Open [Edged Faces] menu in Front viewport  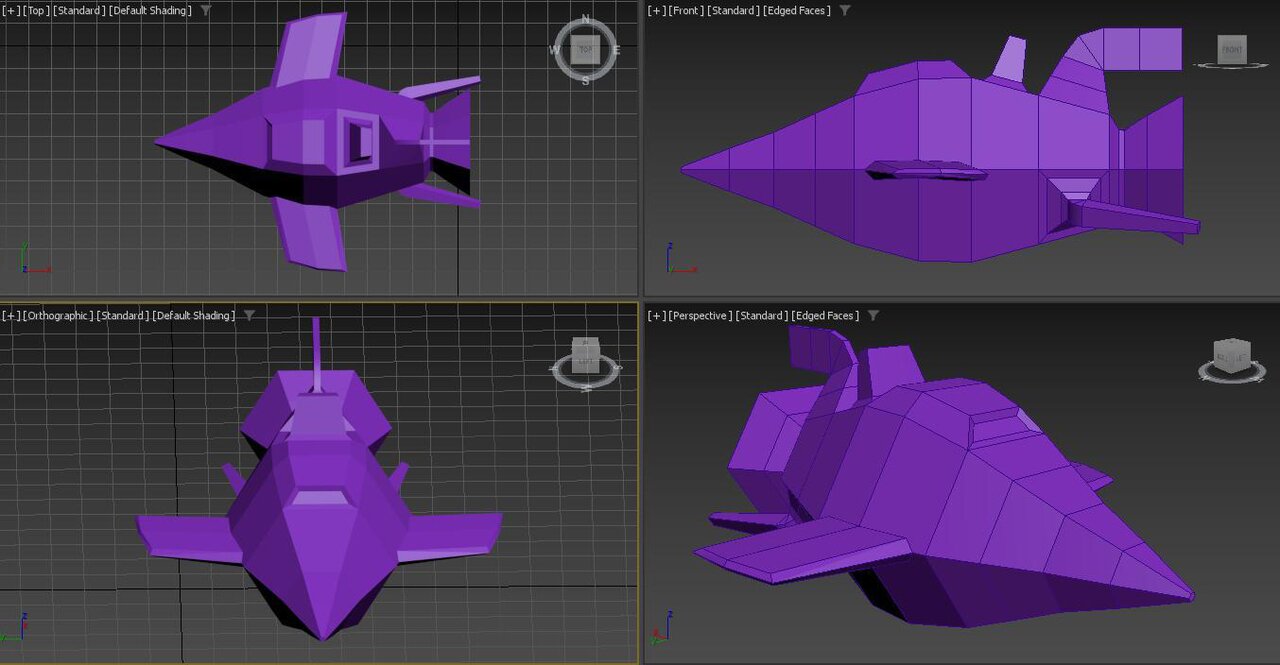pyautogui.click(x=798, y=10)
